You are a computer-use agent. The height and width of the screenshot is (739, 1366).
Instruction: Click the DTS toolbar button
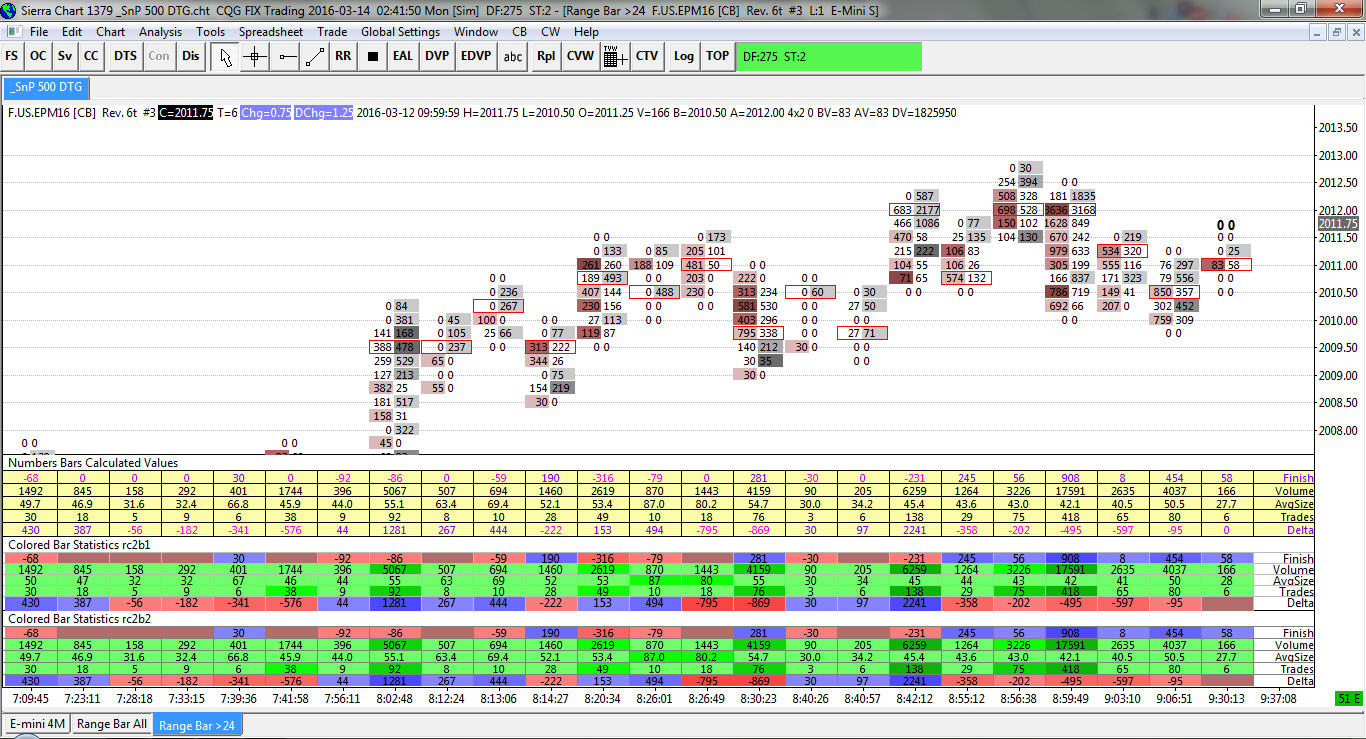tap(125, 56)
